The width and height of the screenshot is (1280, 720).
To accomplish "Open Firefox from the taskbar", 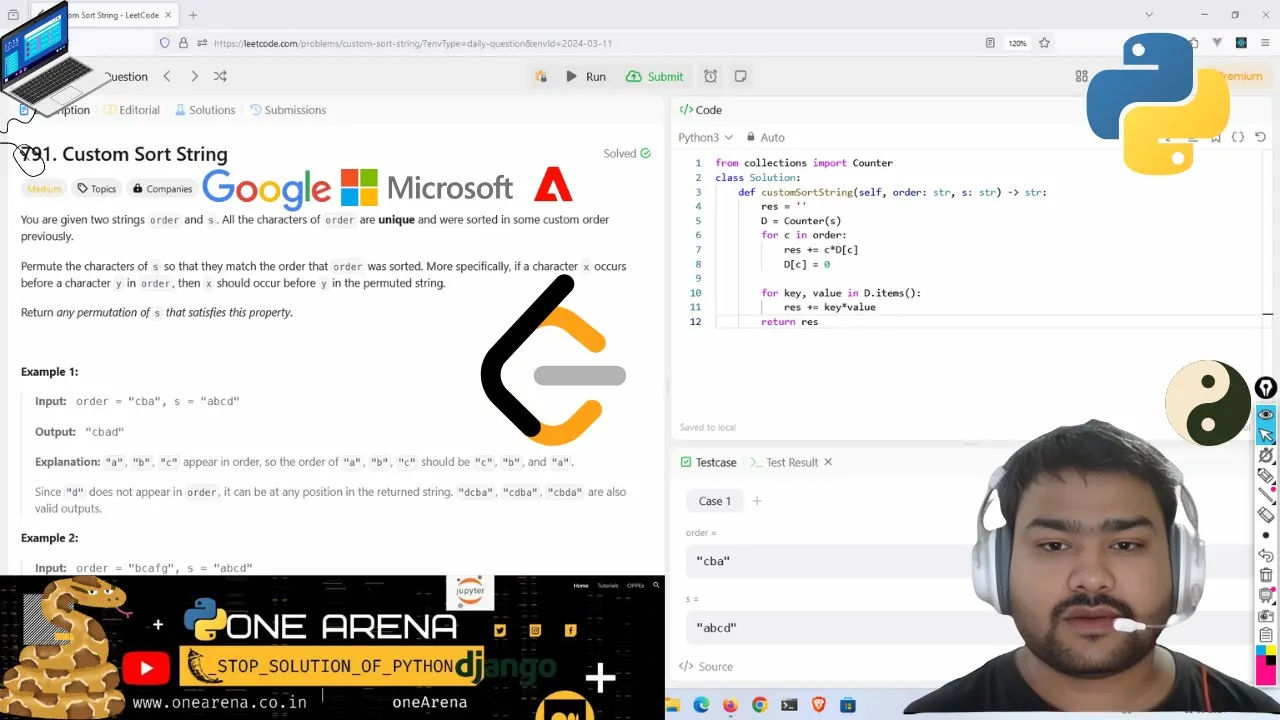I will 730,705.
